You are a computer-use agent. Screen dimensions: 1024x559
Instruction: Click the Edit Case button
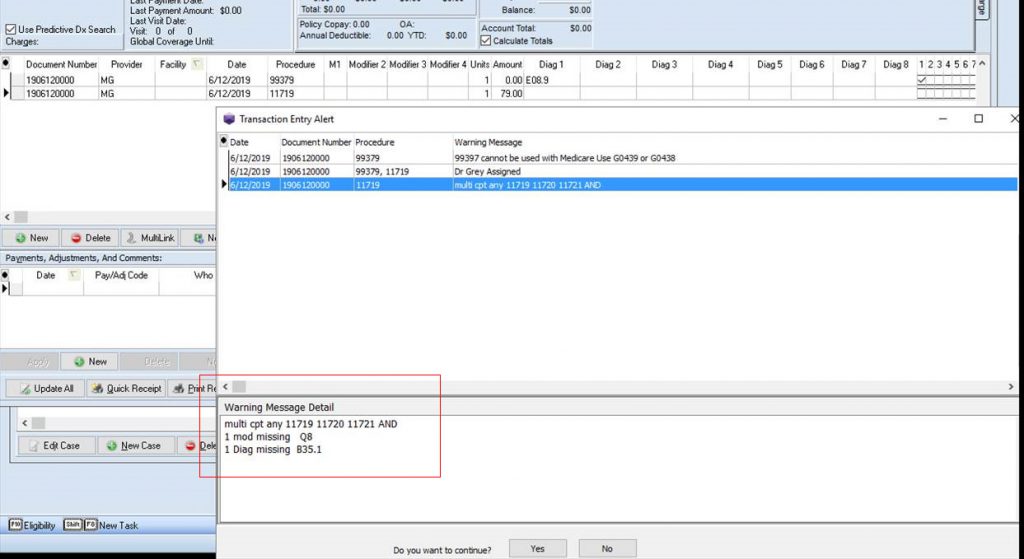[57, 445]
